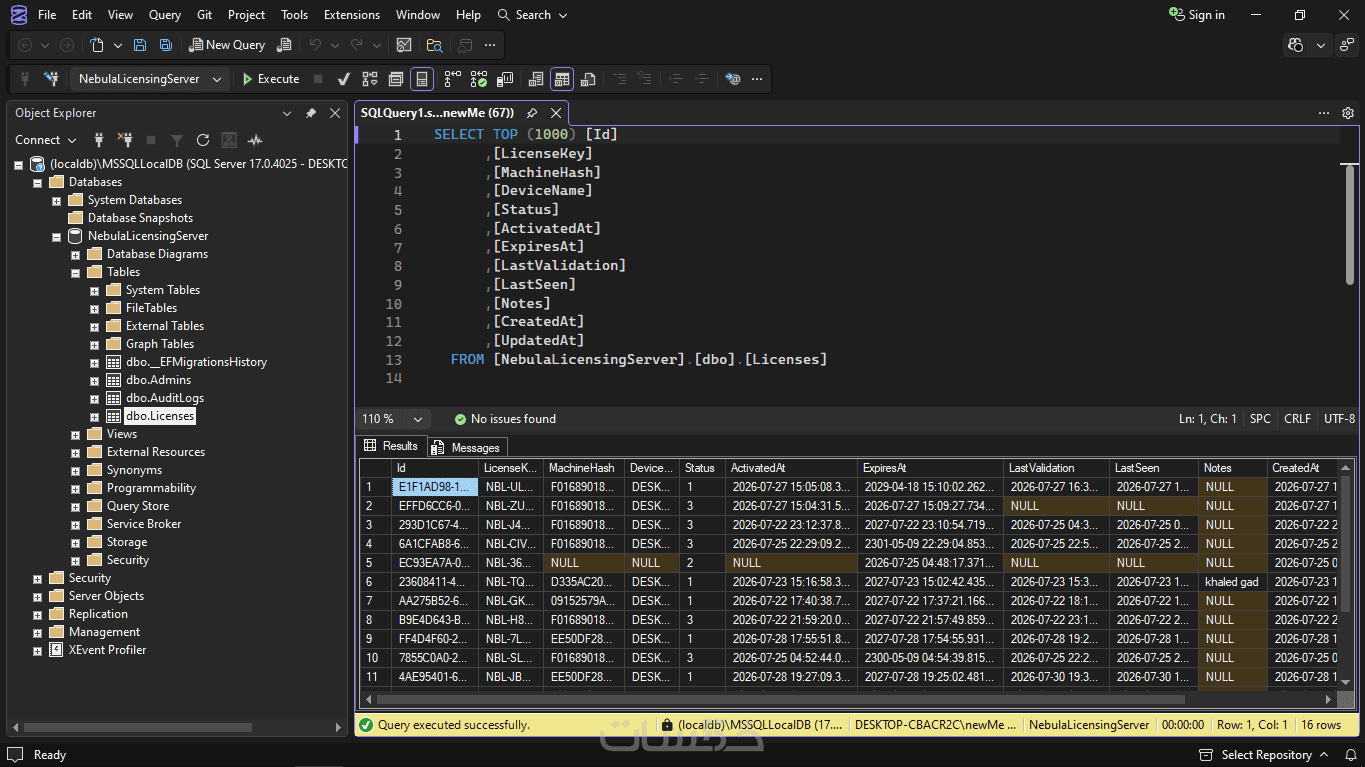This screenshot has width=1365, height=767.
Task: Expand the dbo.Licenses table node
Action: [x=95, y=416]
